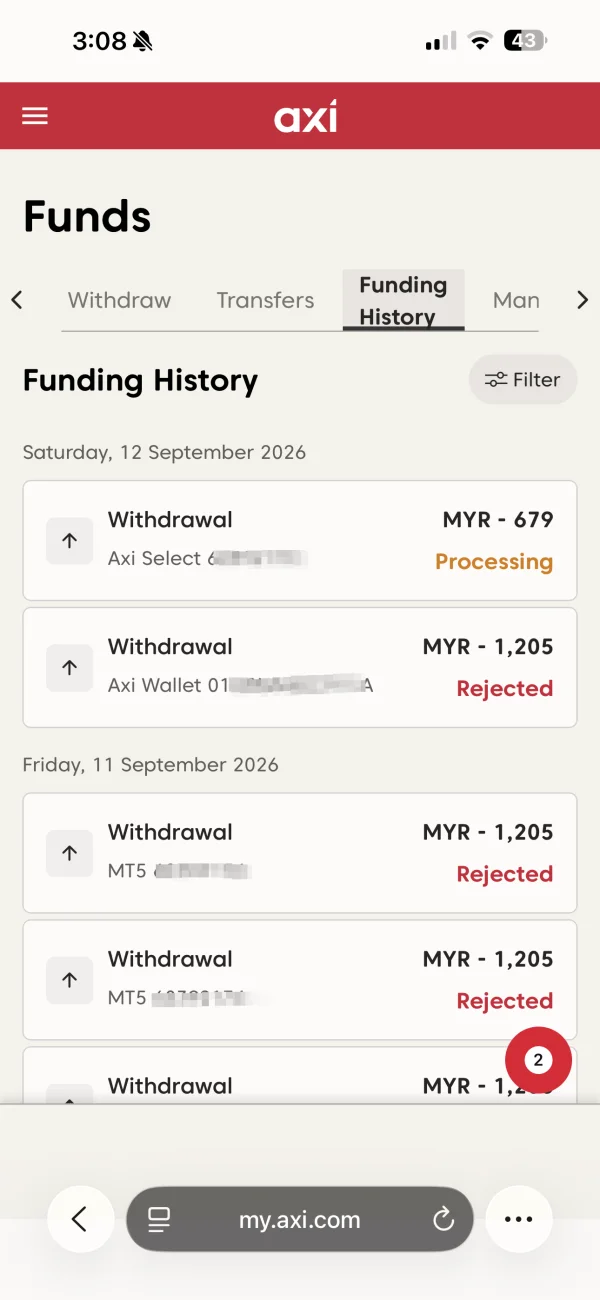Open the hamburger menu icon
The image size is (600, 1300).
(35, 116)
